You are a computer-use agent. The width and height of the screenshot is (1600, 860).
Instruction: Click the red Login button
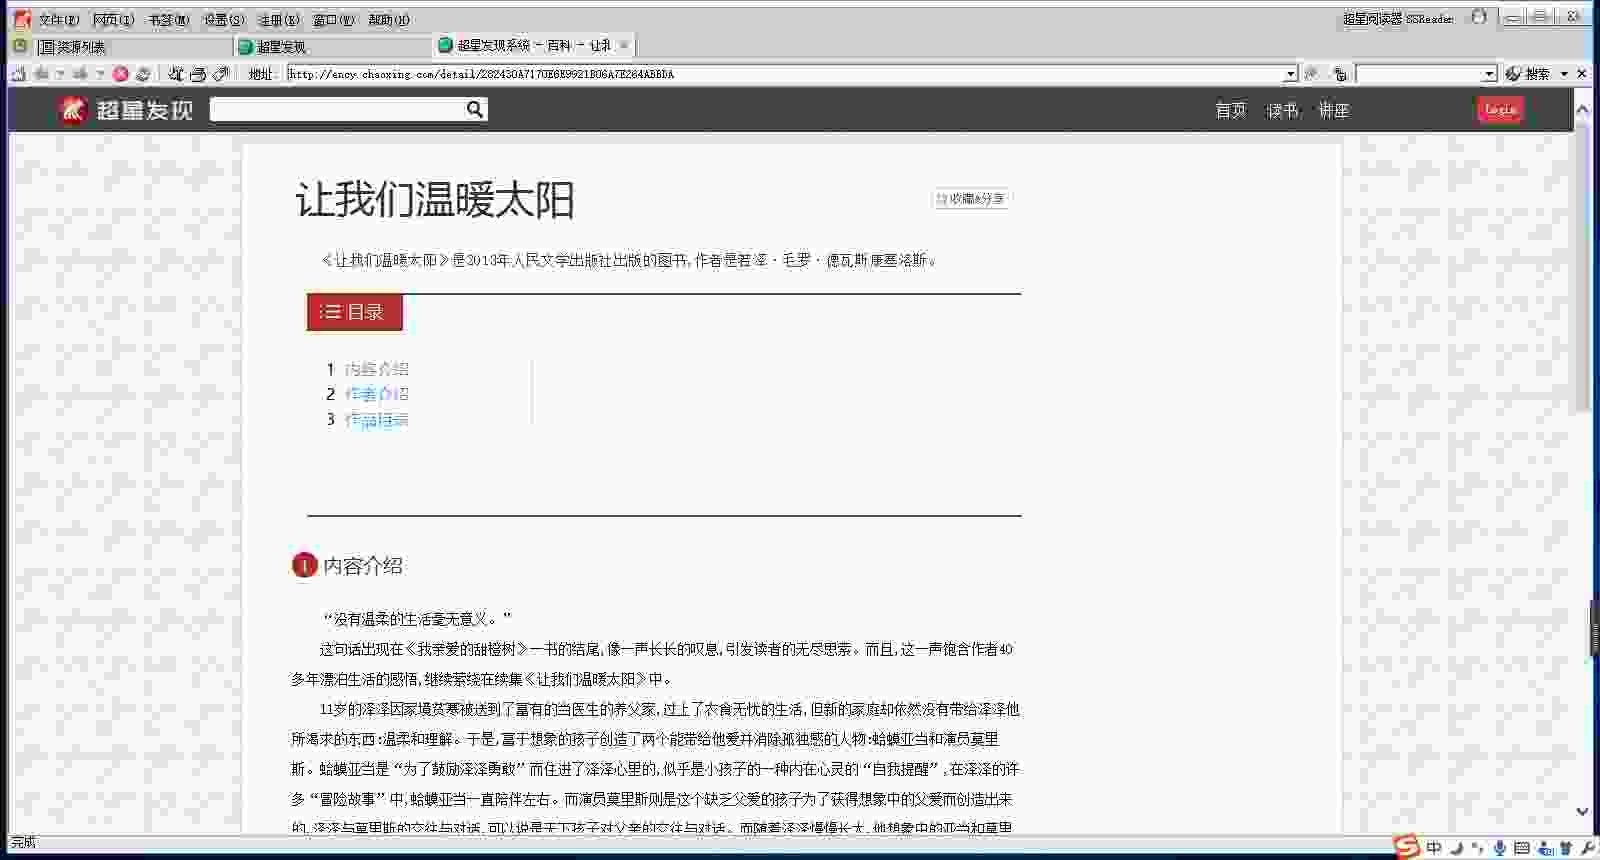(1500, 110)
